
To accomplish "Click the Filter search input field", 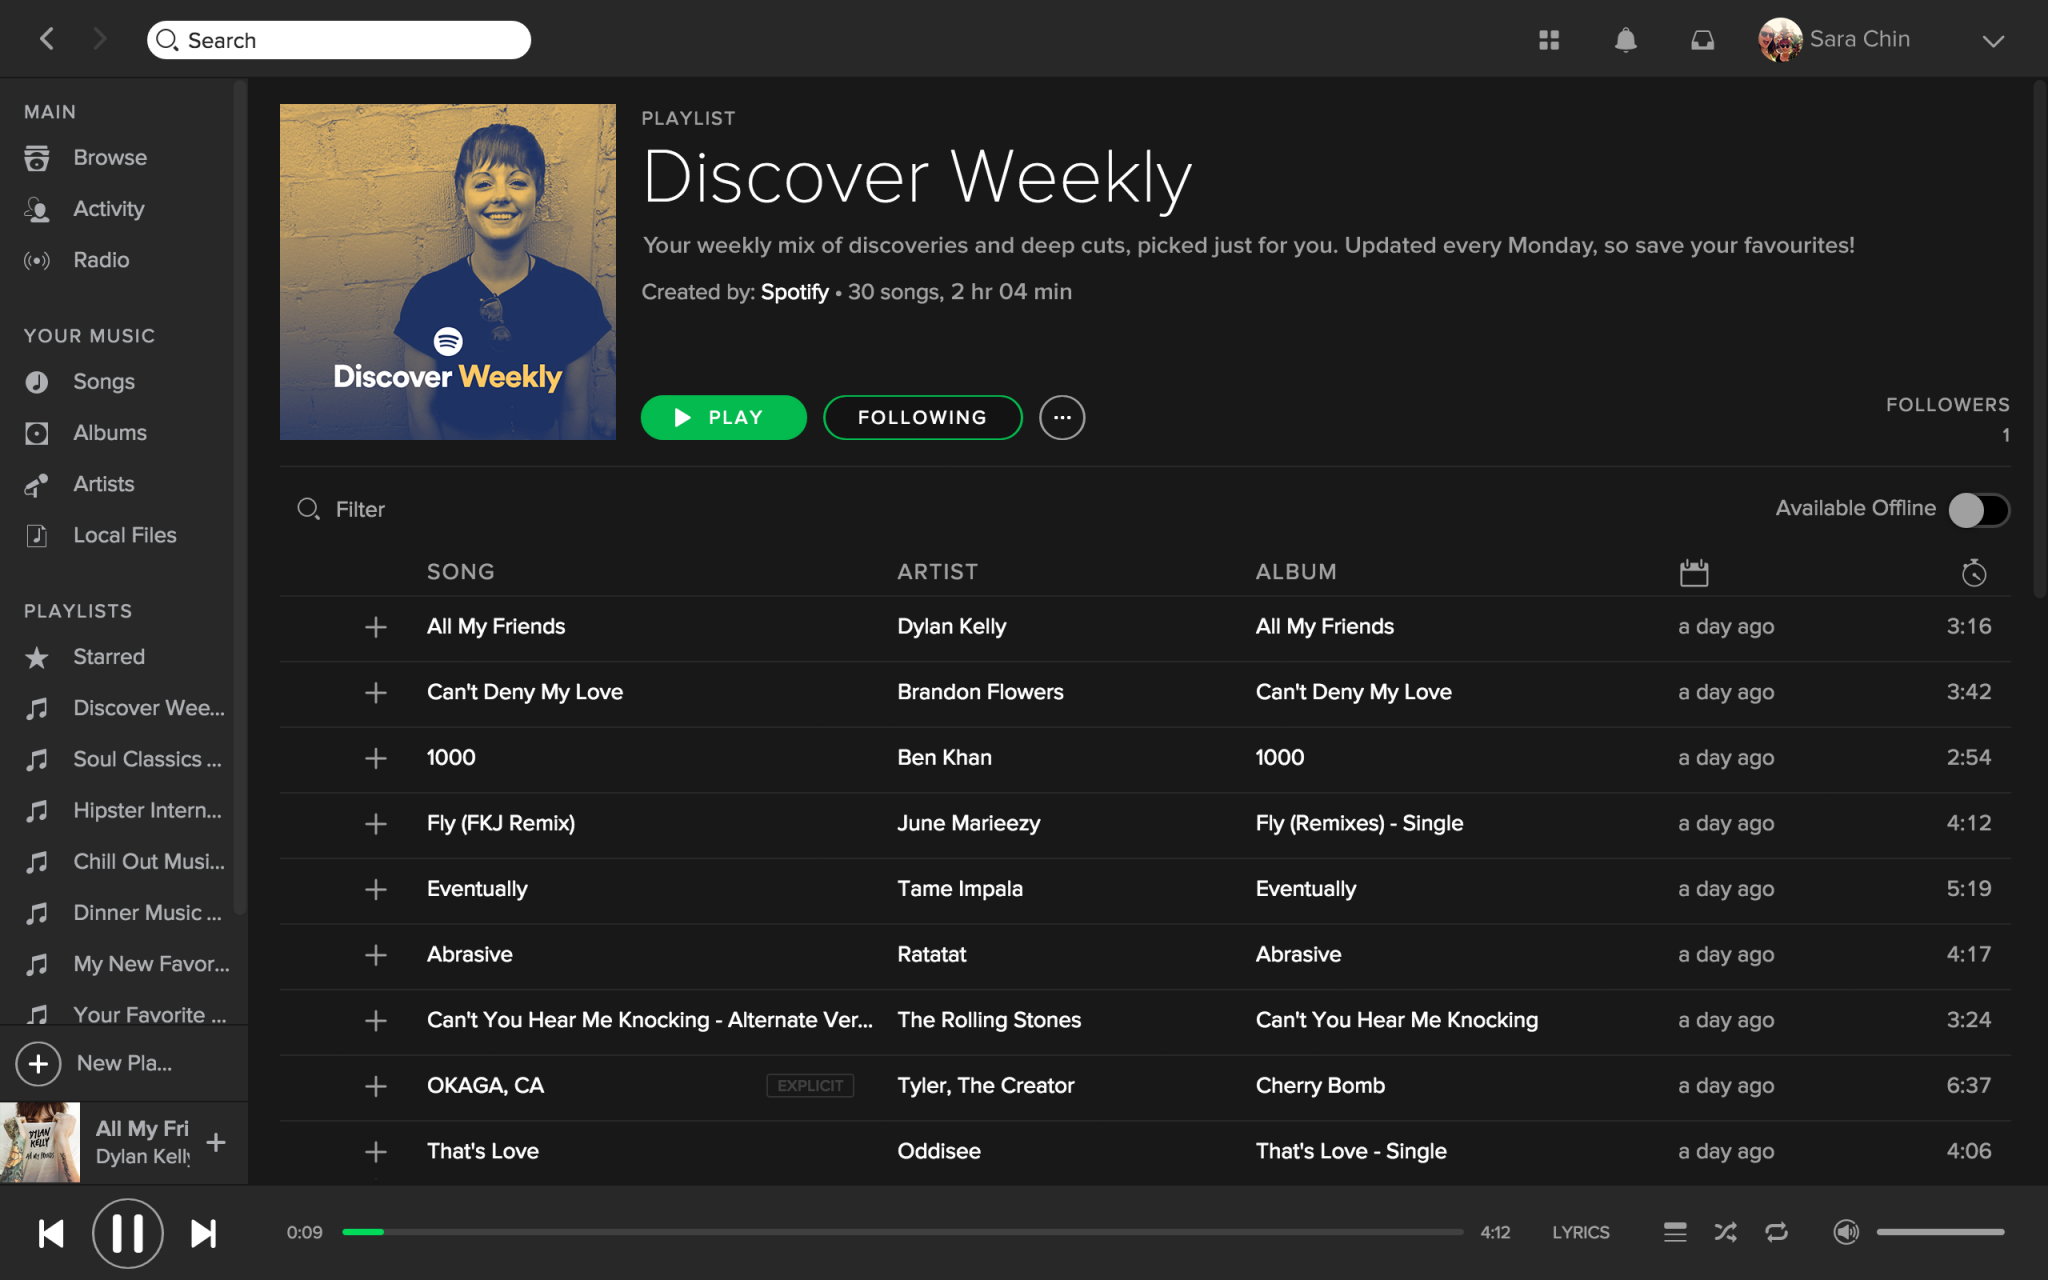I will 361,507.
